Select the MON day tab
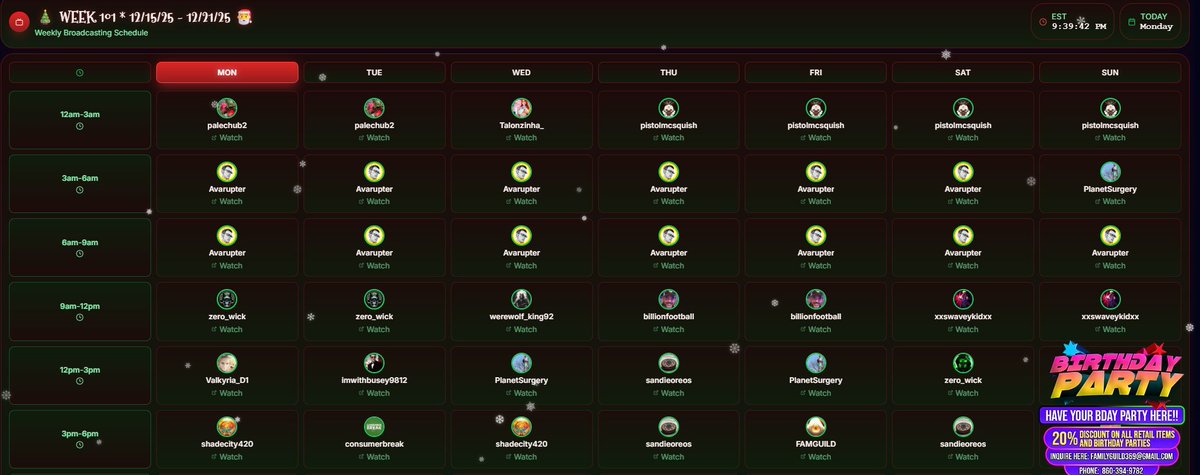1200x475 pixels. (x=227, y=73)
